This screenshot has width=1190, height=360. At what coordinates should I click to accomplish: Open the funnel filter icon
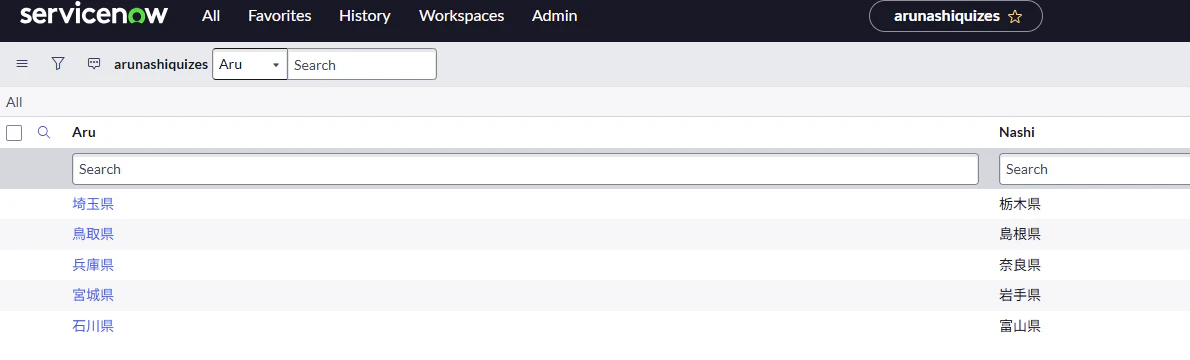coord(58,64)
